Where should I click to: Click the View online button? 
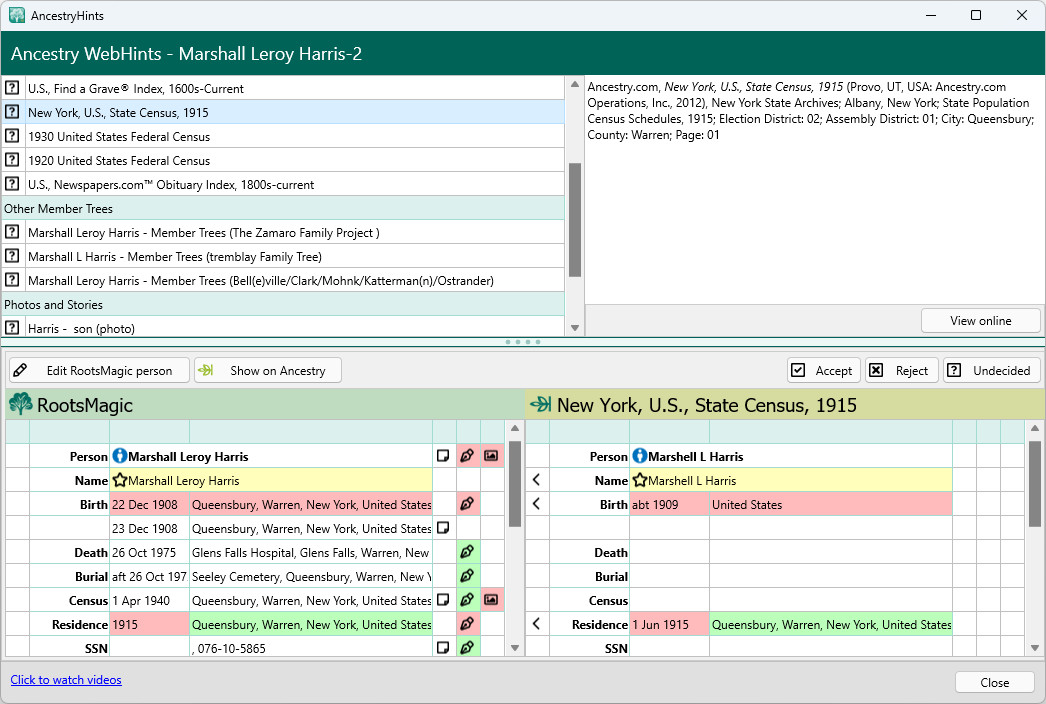pyautogui.click(x=980, y=321)
